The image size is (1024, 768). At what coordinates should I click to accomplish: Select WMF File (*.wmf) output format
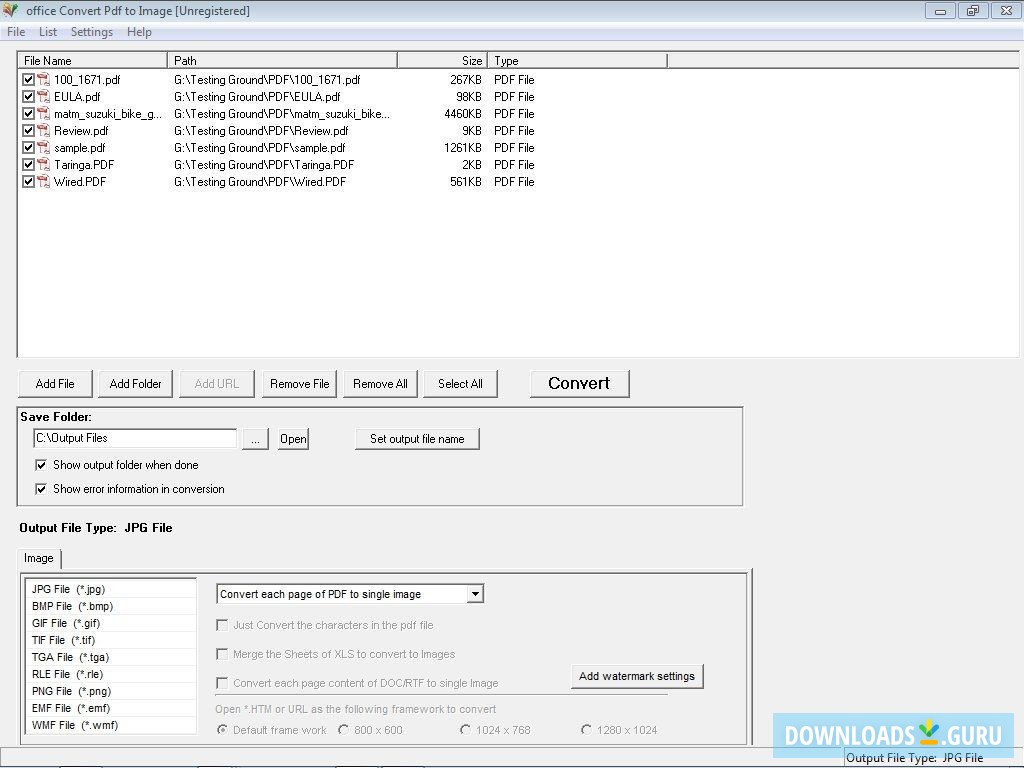(110, 725)
